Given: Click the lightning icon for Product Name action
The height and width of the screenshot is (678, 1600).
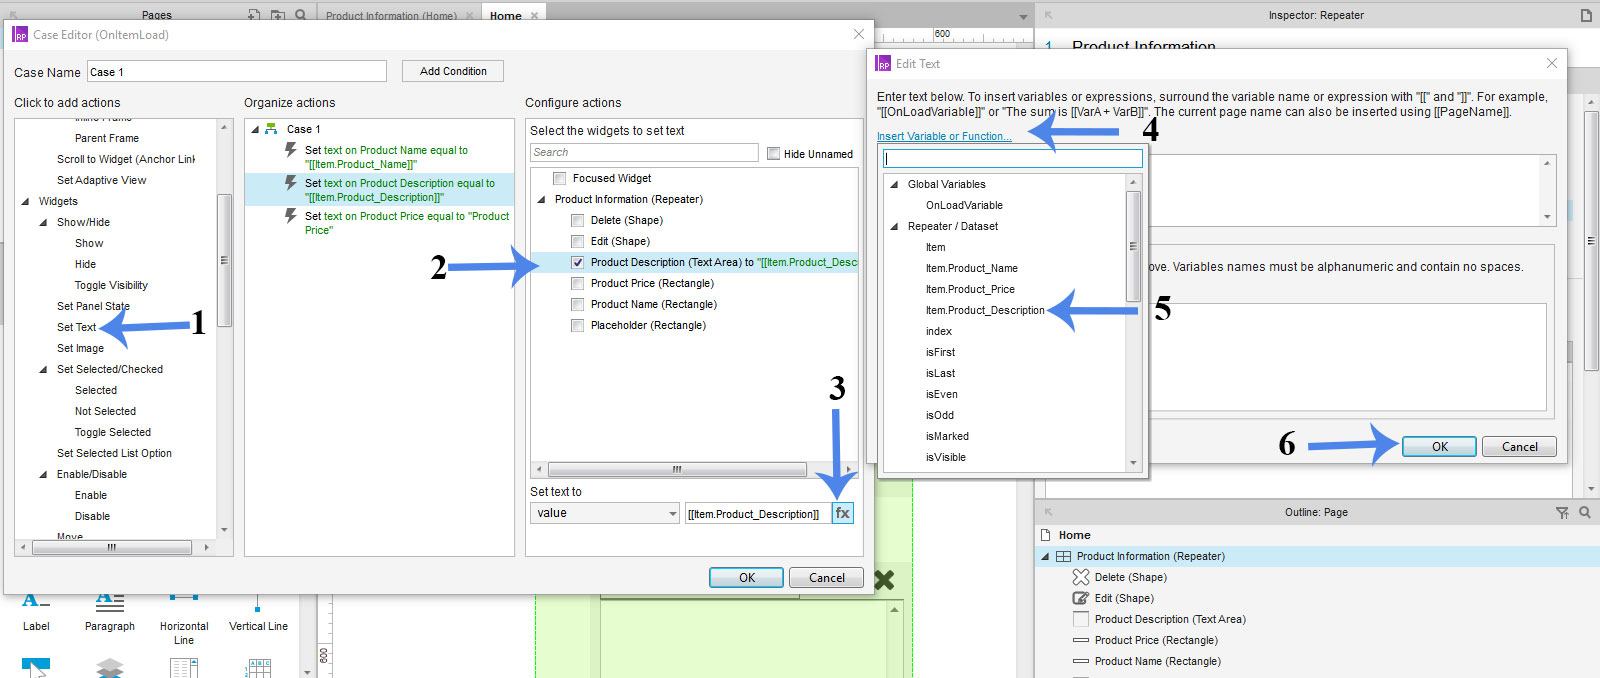Looking at the screenshot, I should pos(290,150).
